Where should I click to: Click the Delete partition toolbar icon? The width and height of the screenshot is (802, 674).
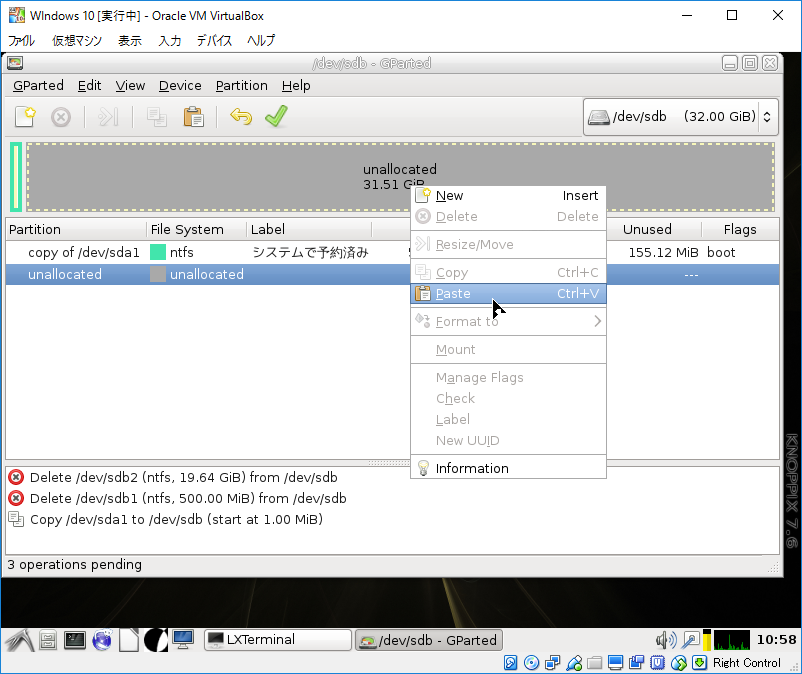click(x=61, y=117)
